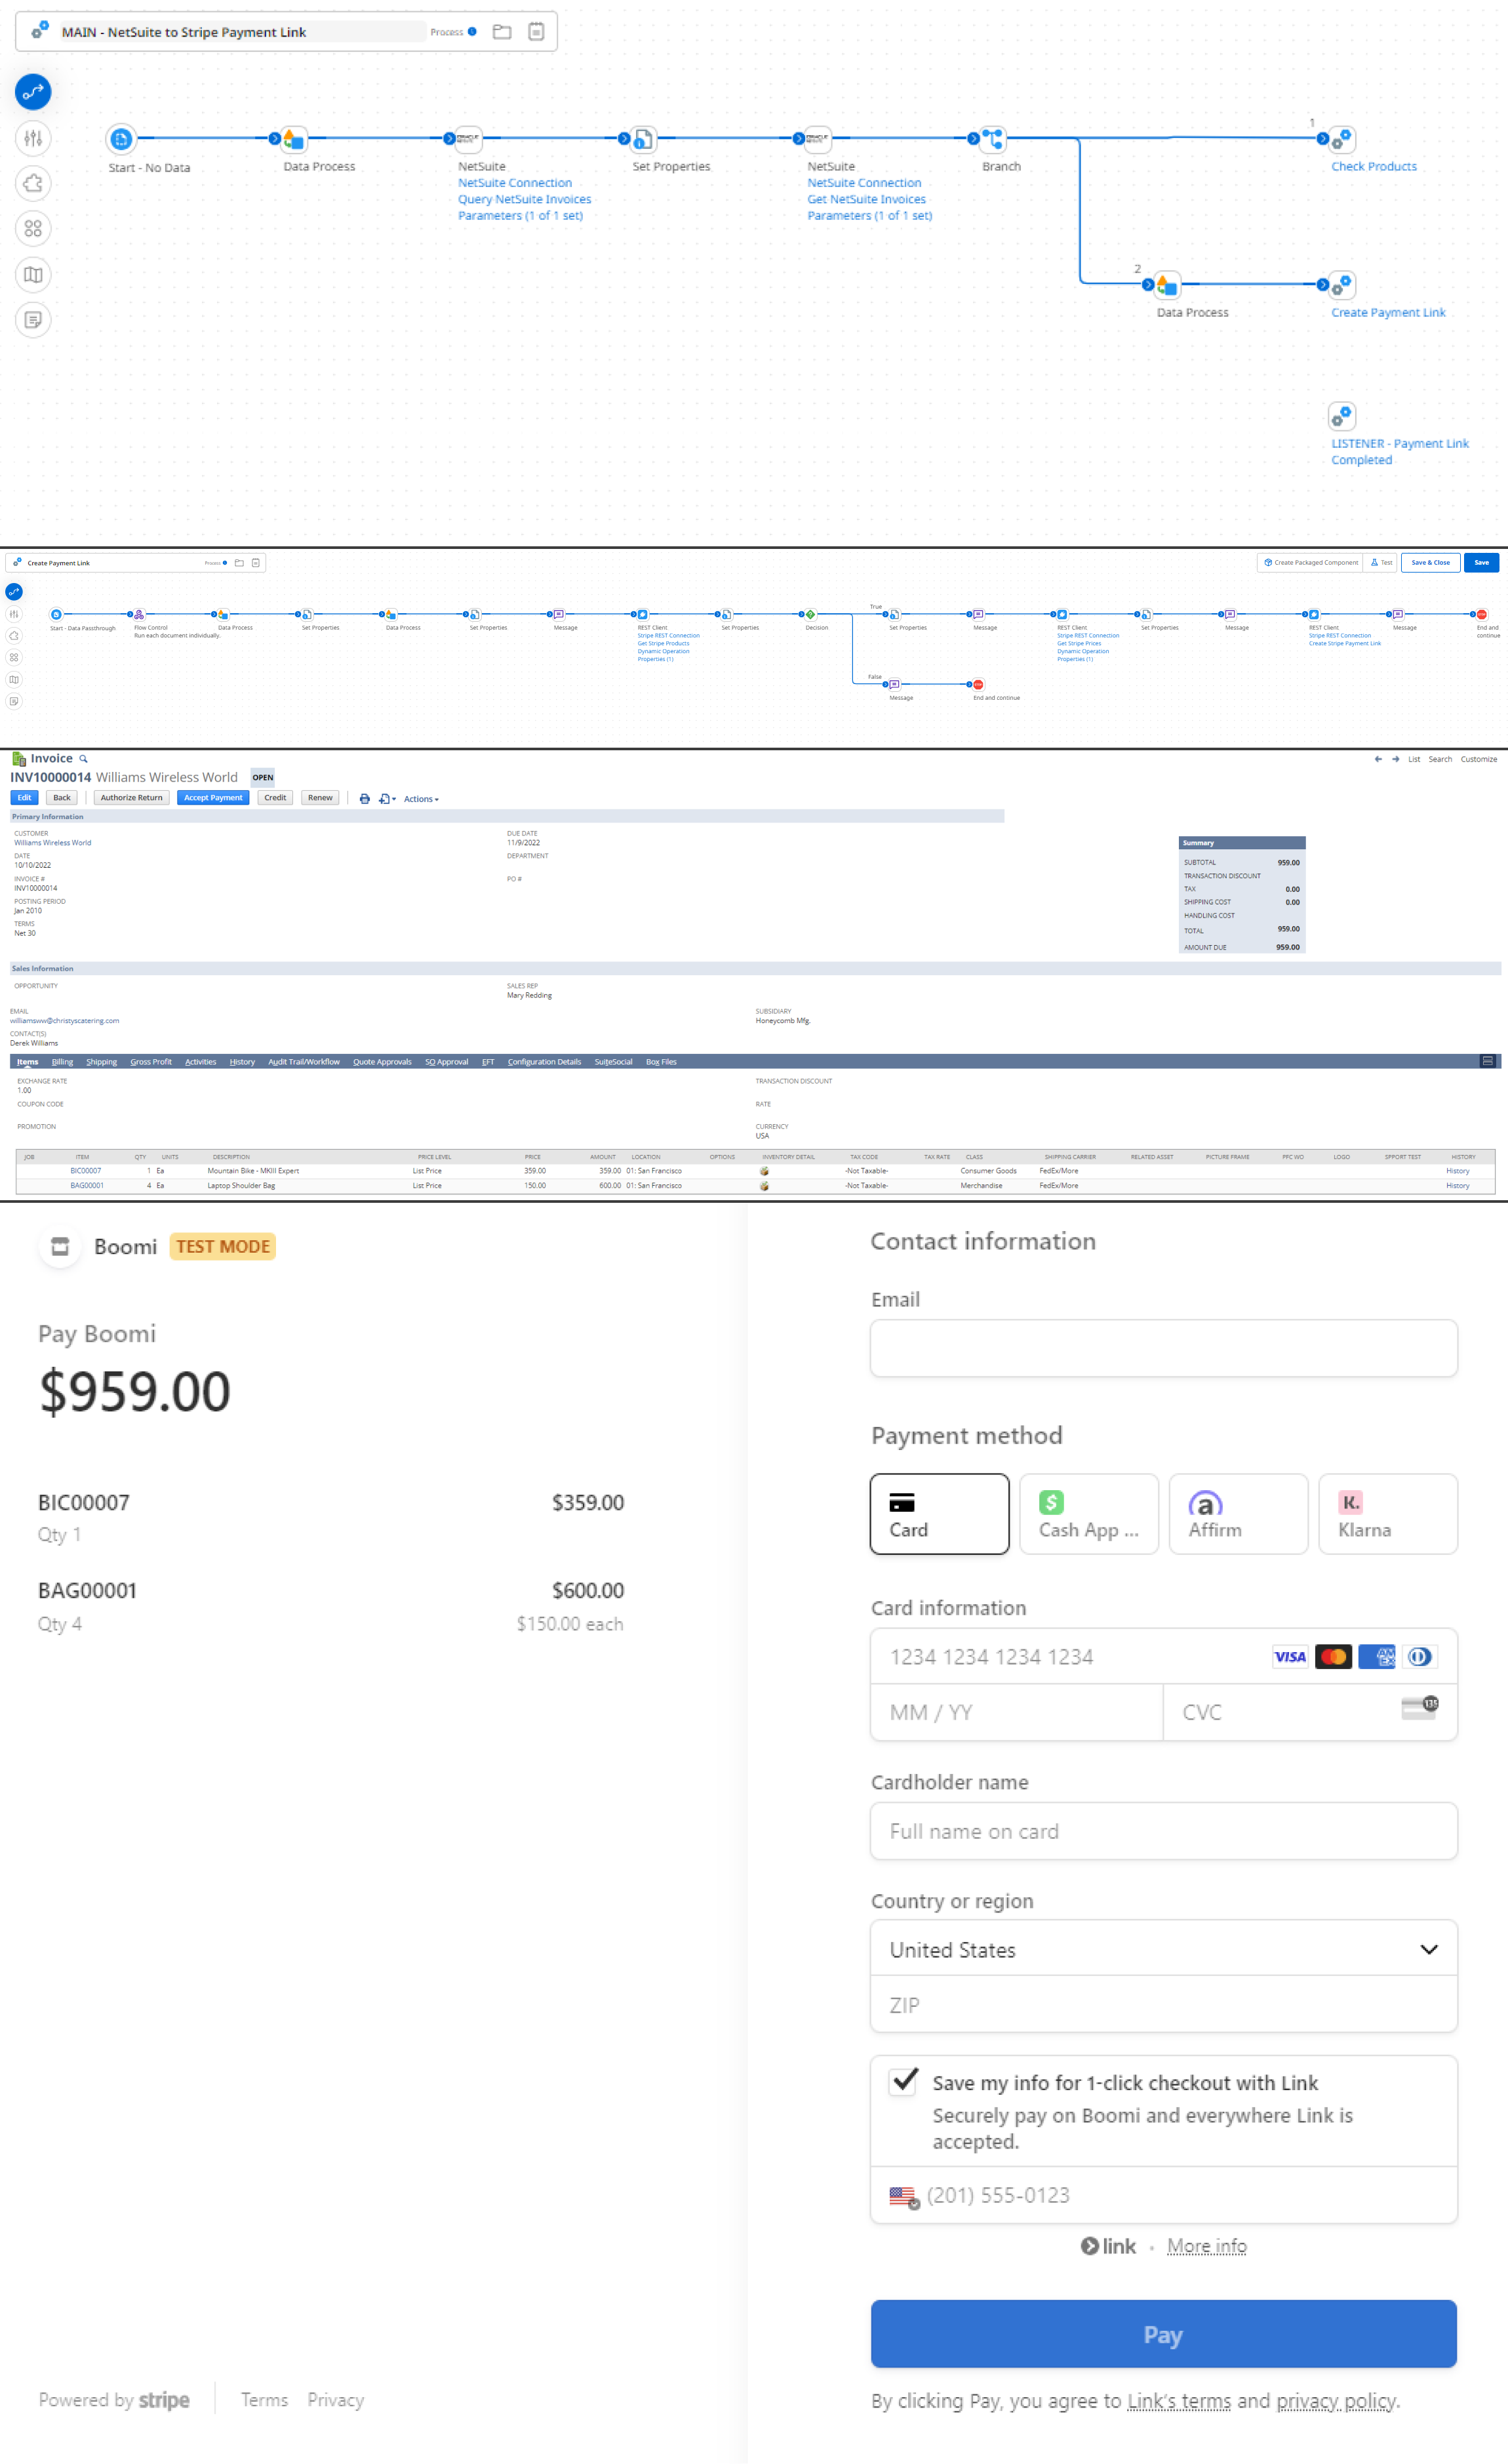The width and height of the screenshot is (1508, 2464).
Task: Click the search magnifier beside the Invoice title
Action: pos(85,758)
